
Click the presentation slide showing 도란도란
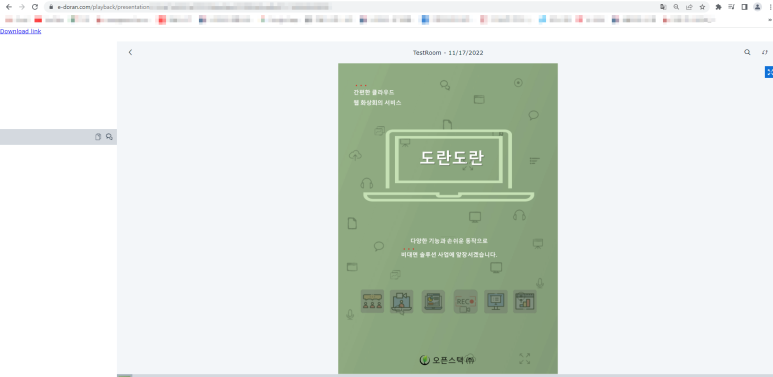(448, 218)
